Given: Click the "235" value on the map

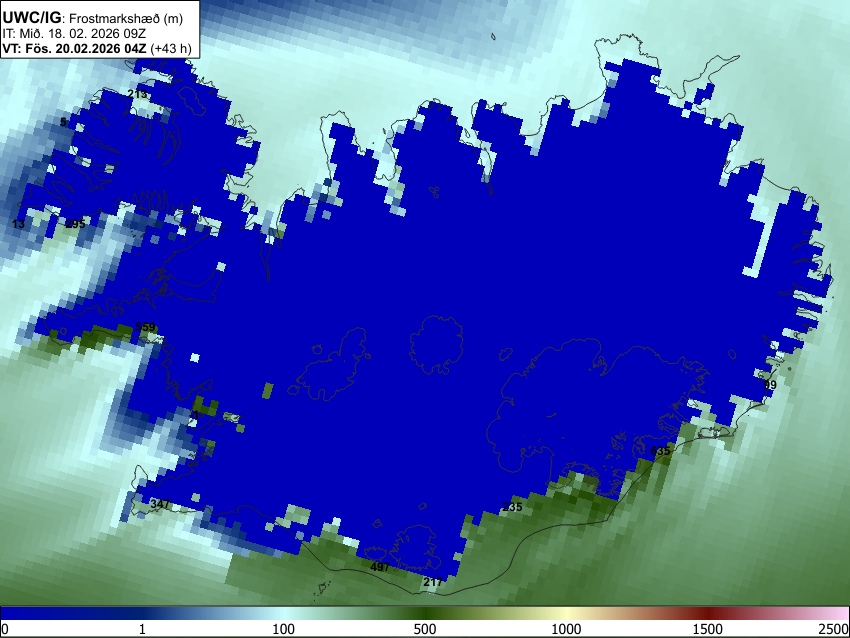Looking at the screenshot, I should 512,507.
